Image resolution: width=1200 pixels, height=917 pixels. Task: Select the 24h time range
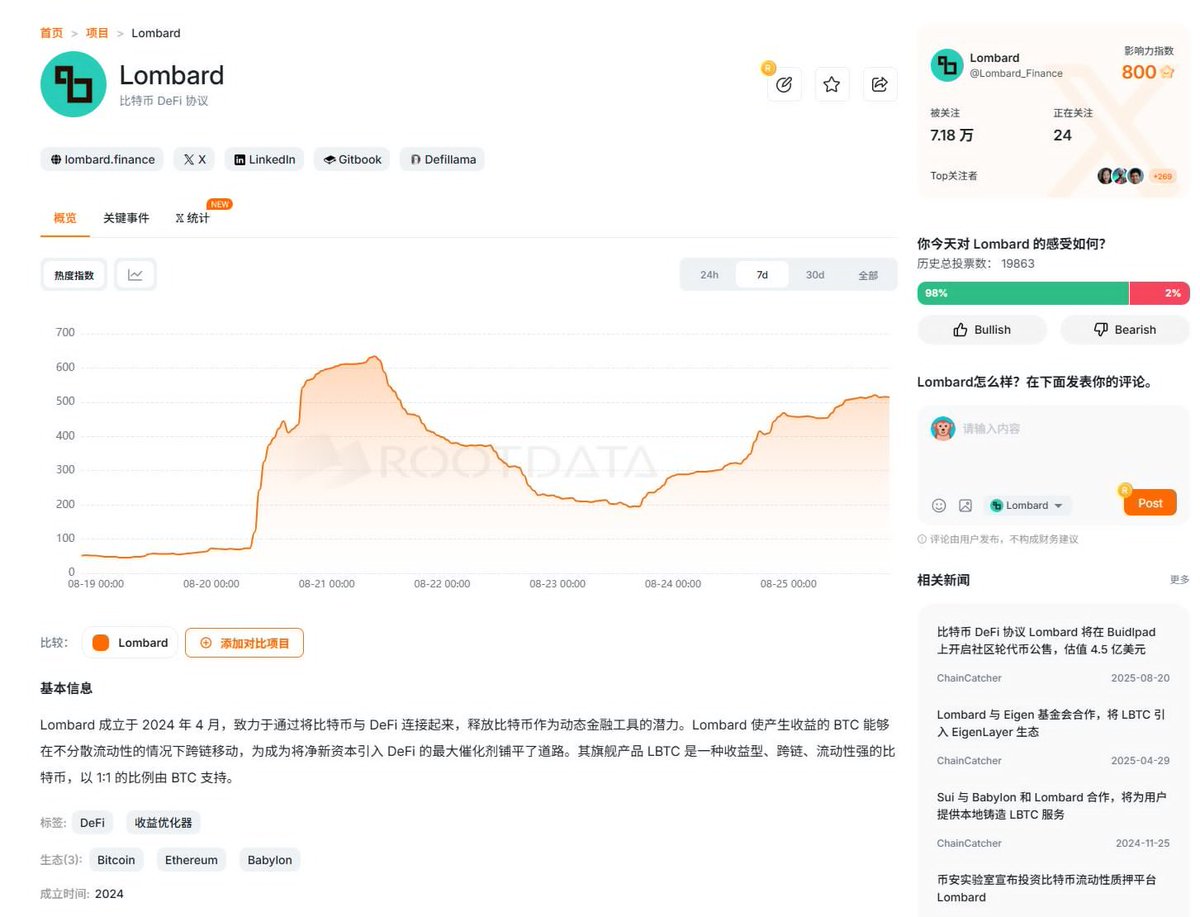coord(709,275)
